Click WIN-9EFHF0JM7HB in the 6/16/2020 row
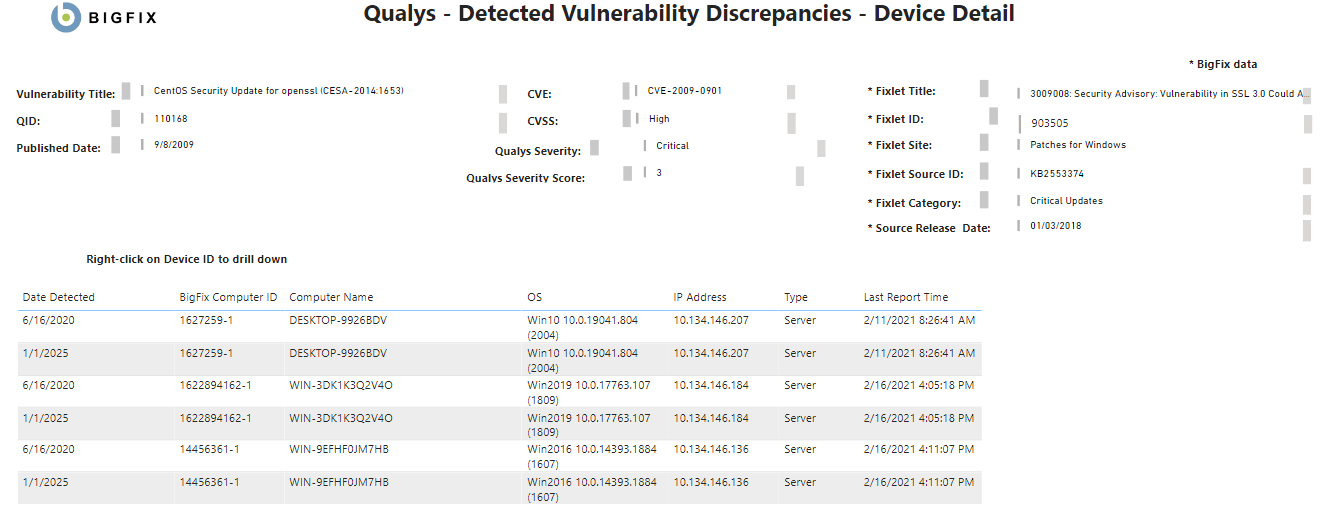The height and width of the screenshot is (524, 1325). click(x=339, y=449)
